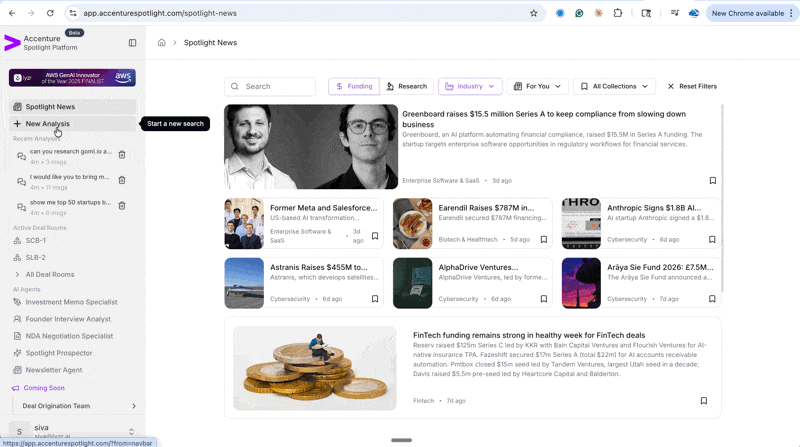Open the Arāya Sie Fund thumbnail

point(581,283)
